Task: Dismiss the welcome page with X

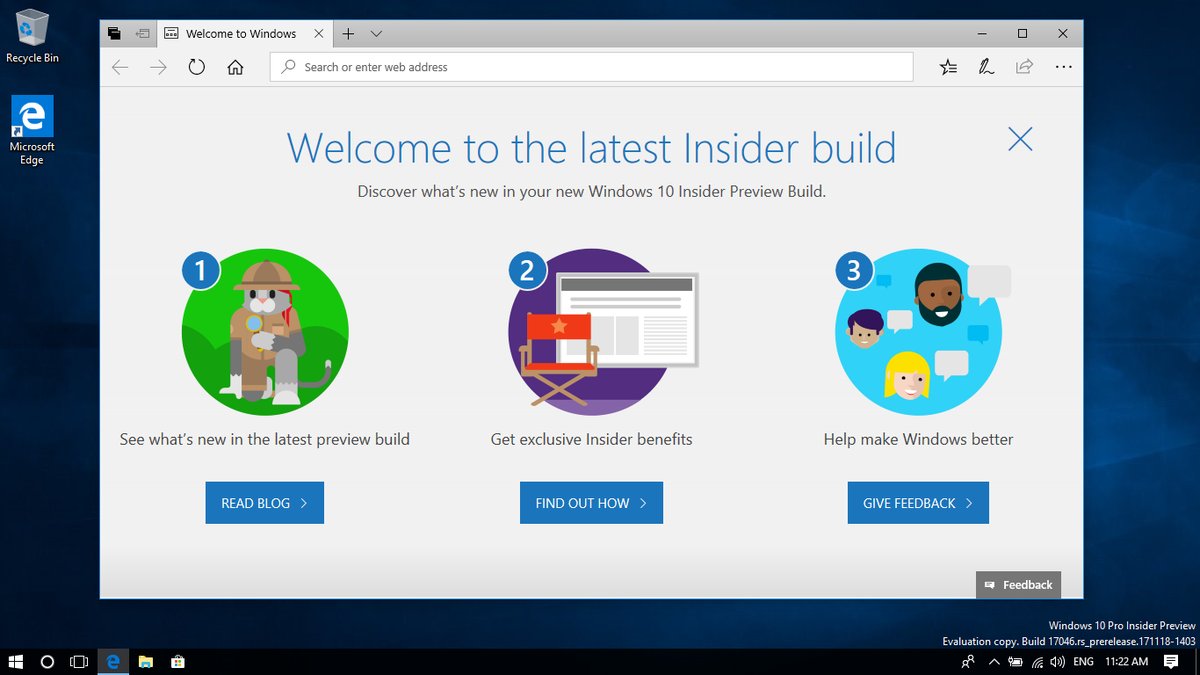Action: point(1020,139)
